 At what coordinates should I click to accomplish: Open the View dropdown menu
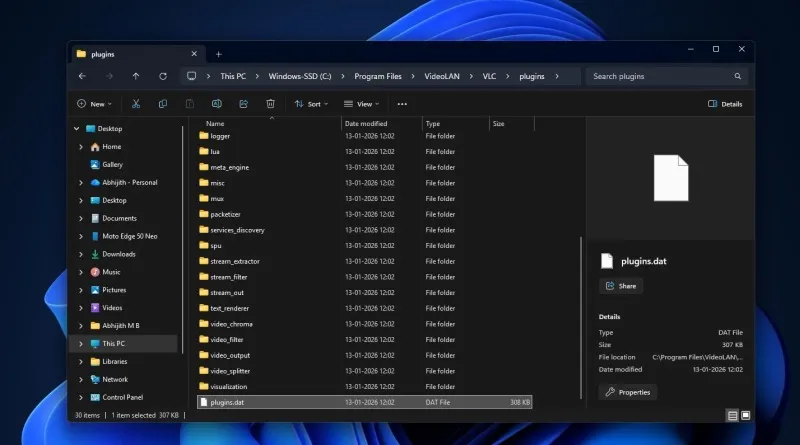click(361, 104)
